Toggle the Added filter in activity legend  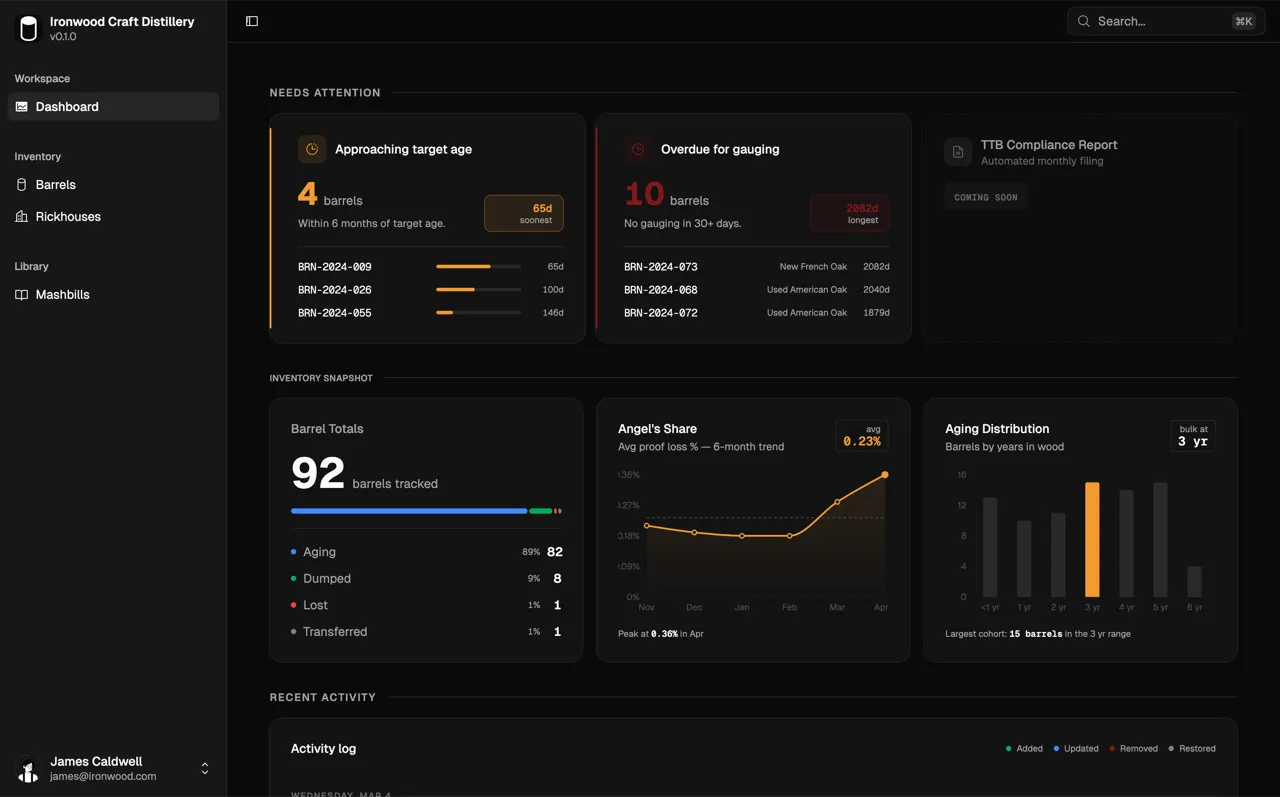click(1022, 748)
